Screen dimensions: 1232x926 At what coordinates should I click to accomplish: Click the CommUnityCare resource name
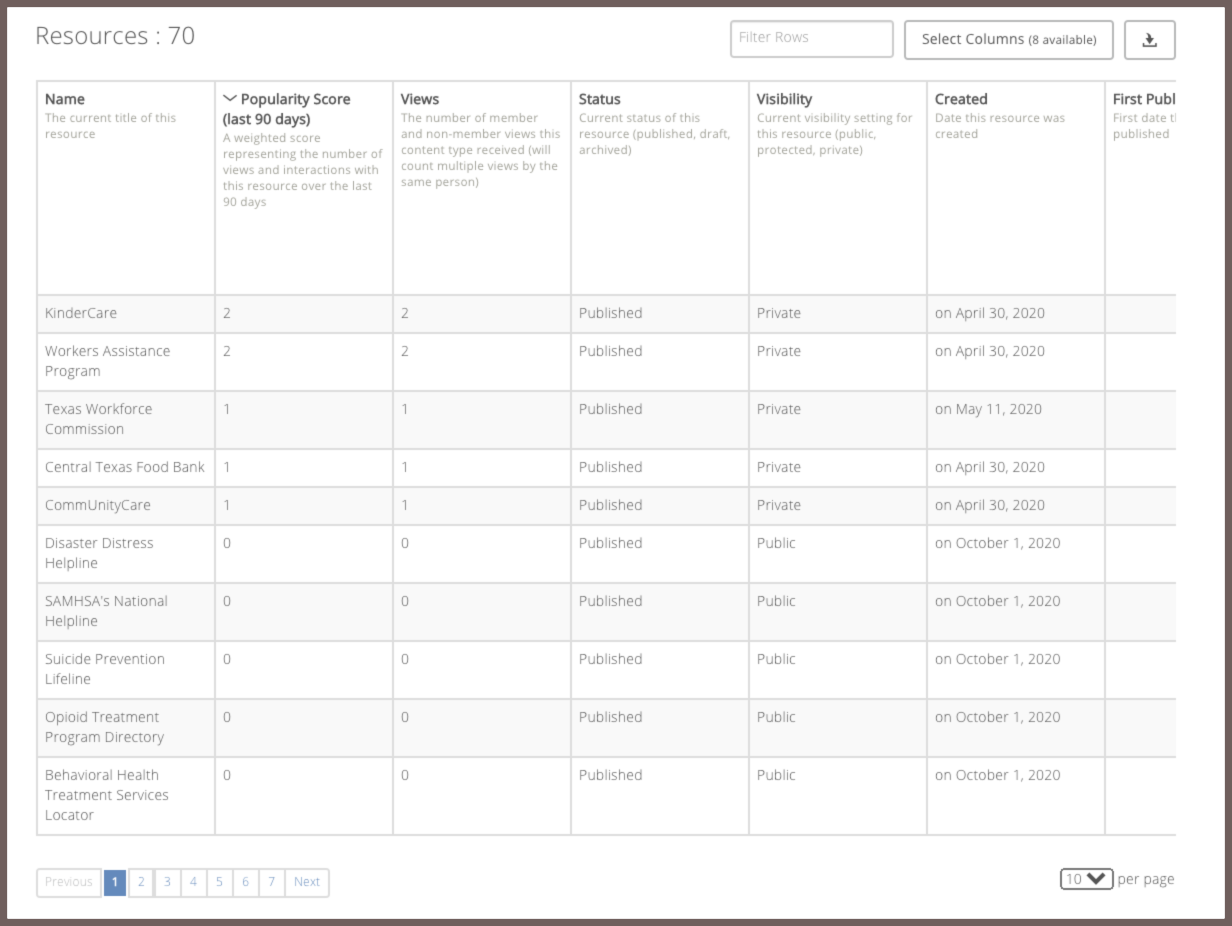pos(98,505)
